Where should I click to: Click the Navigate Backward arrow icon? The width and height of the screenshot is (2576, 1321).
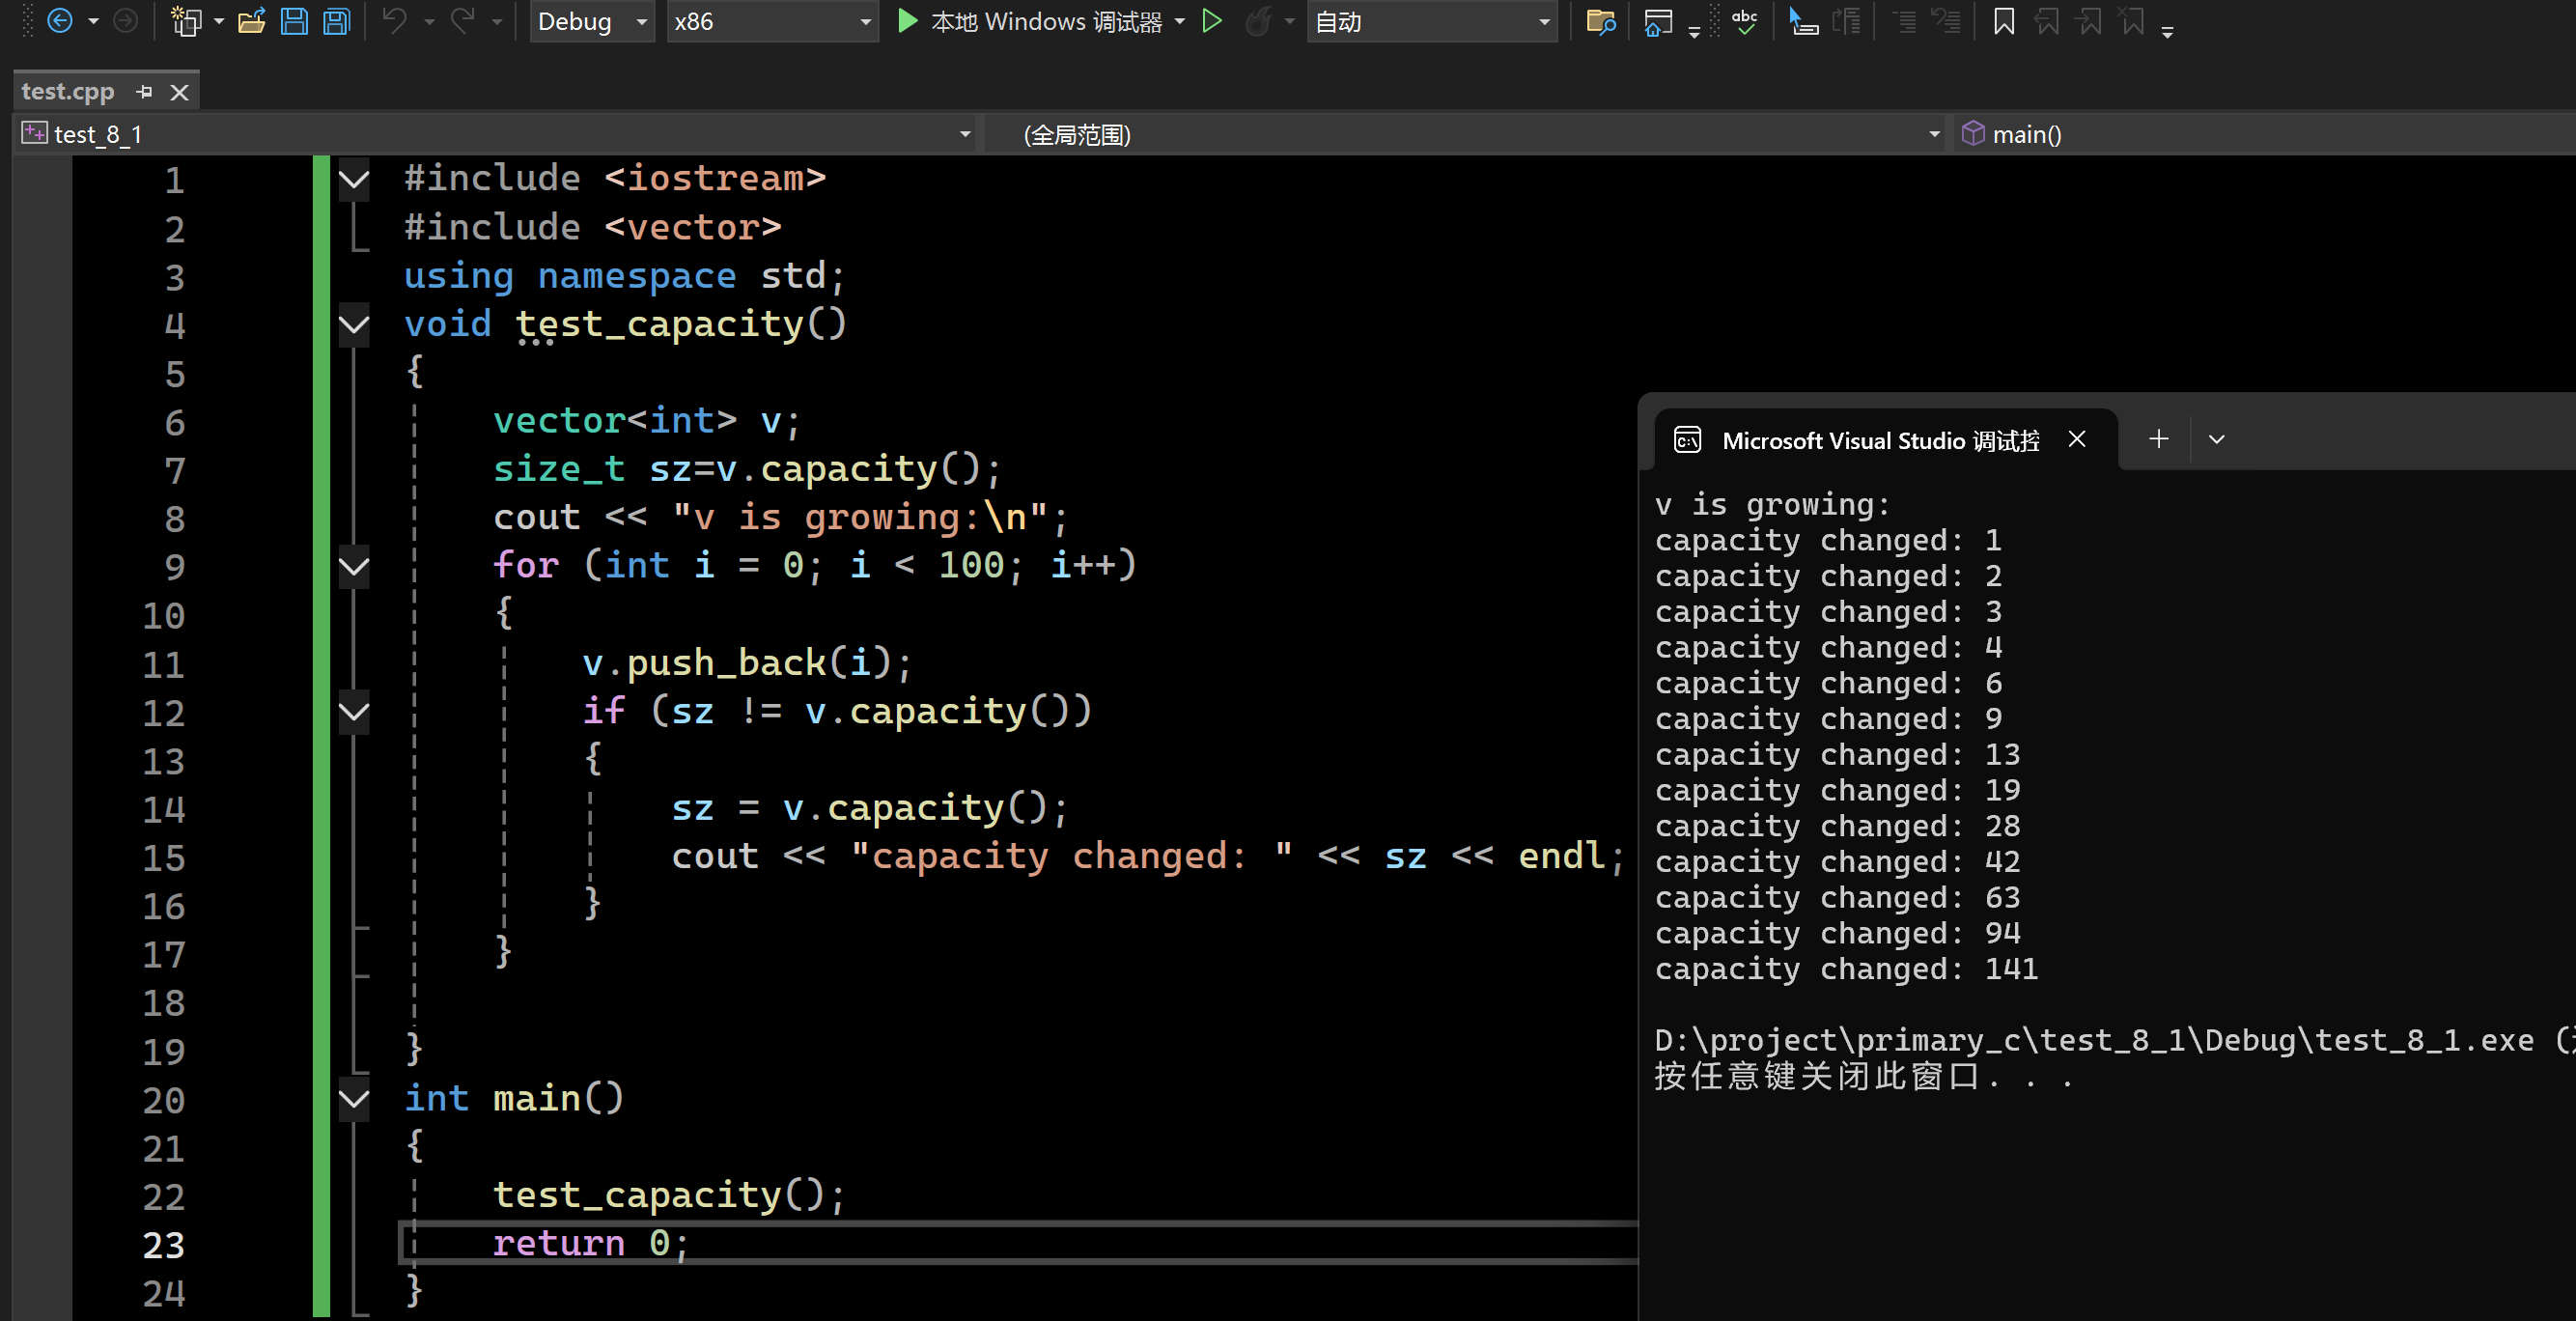[60, 21]
